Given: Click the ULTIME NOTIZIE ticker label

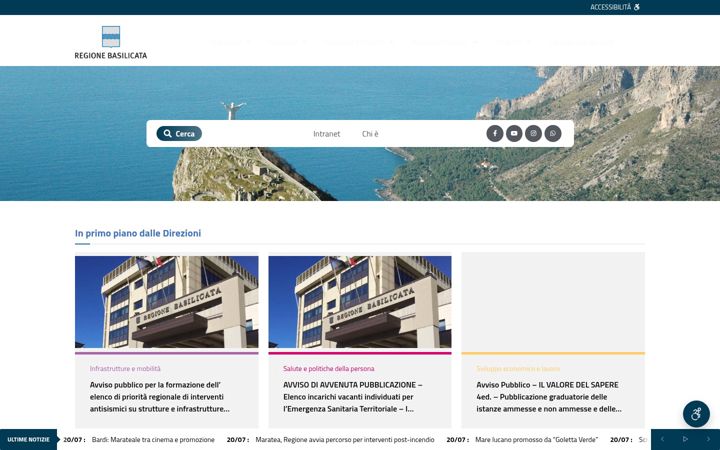Looking at the screenshot, I should pos(28,439).
